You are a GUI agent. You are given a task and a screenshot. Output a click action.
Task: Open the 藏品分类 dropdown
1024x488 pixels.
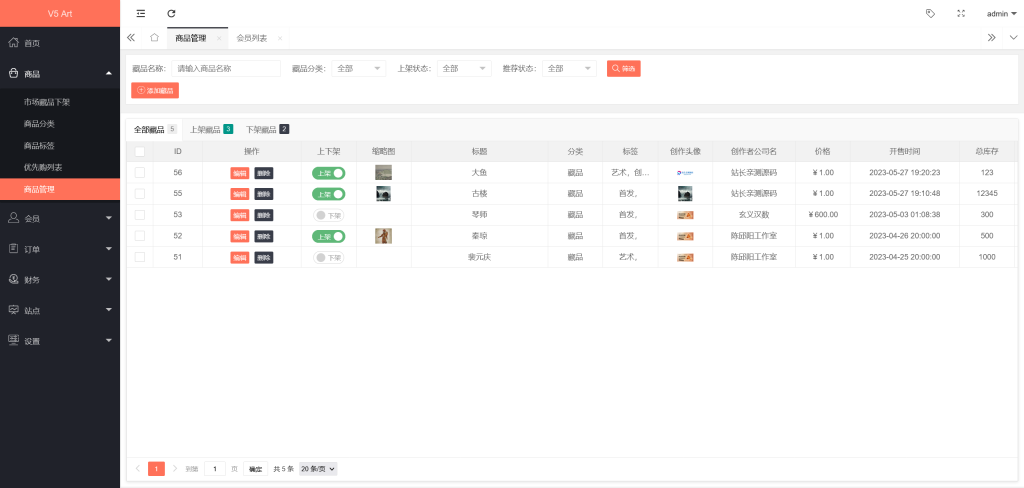(359, 69)
